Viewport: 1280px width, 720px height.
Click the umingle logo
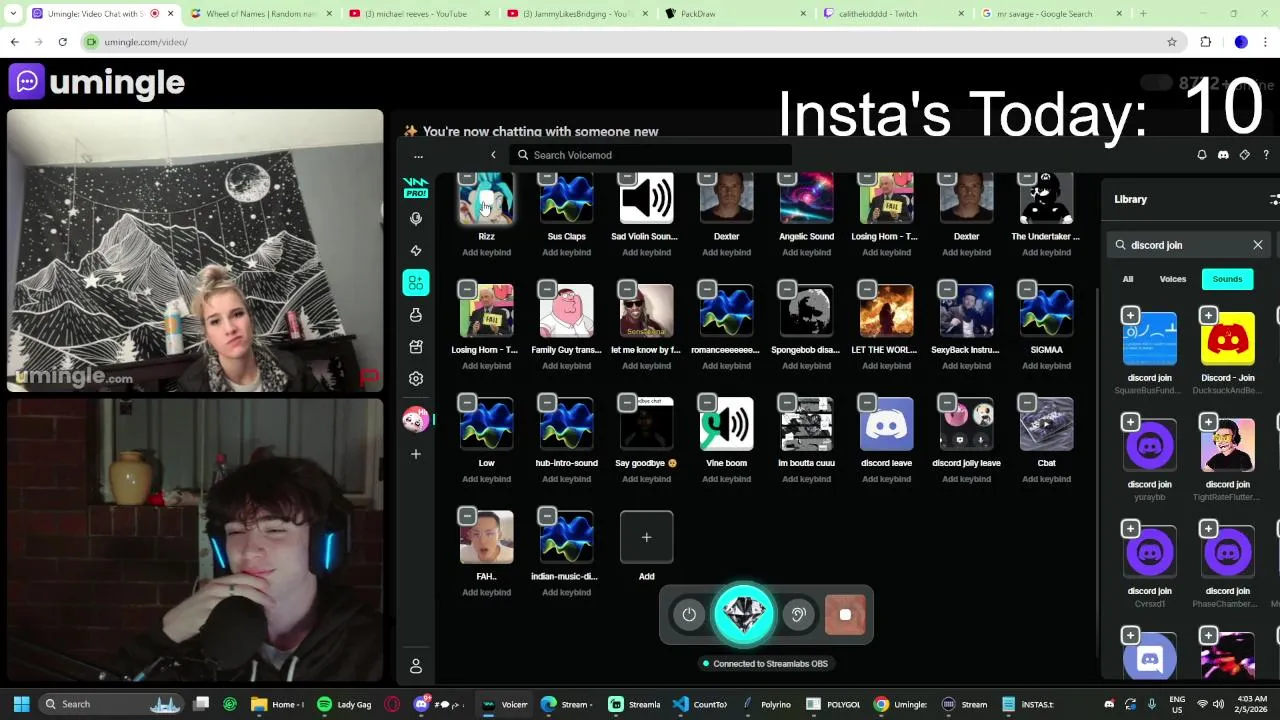click(97, 82)
